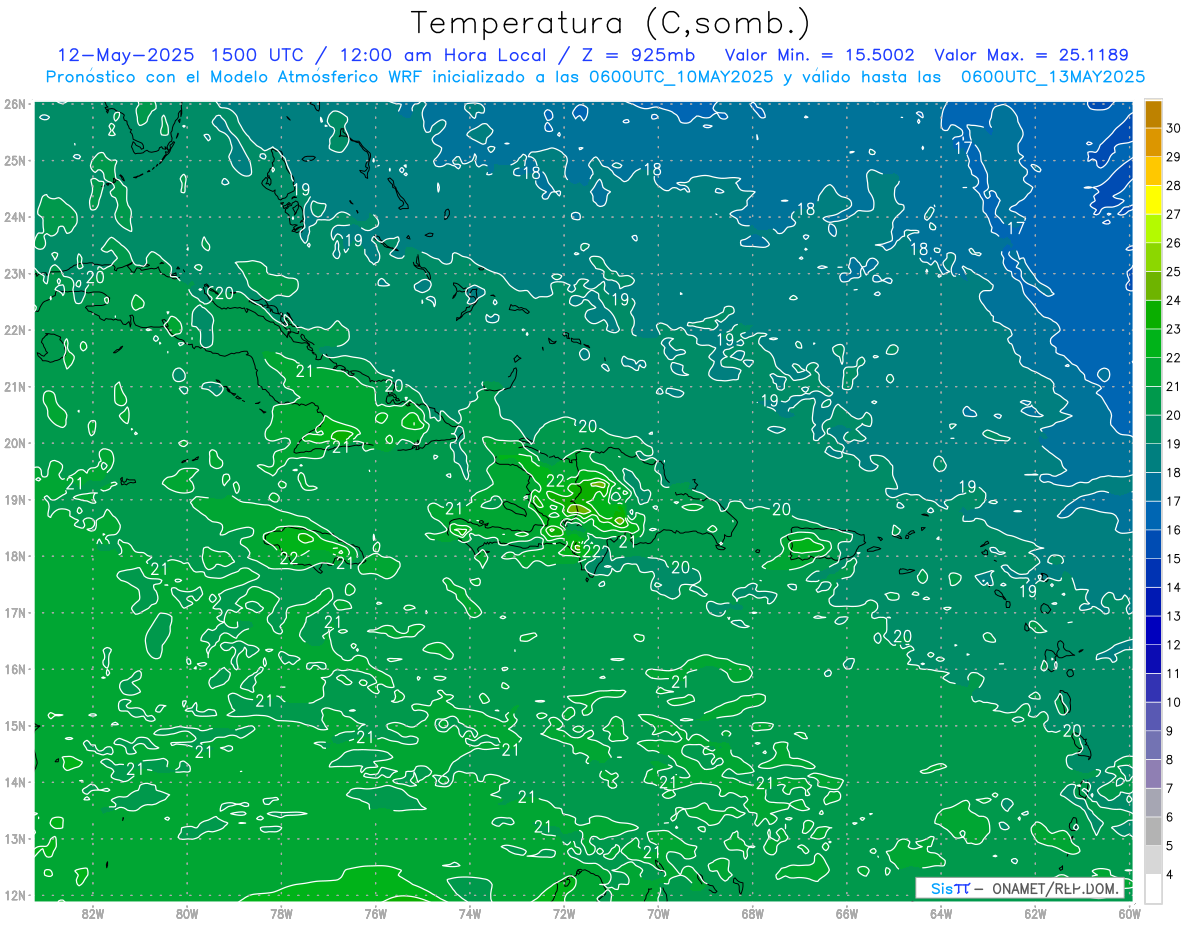Click the latitude axis label "22N"
The image size is (1200, 927).
pos(14,330)
